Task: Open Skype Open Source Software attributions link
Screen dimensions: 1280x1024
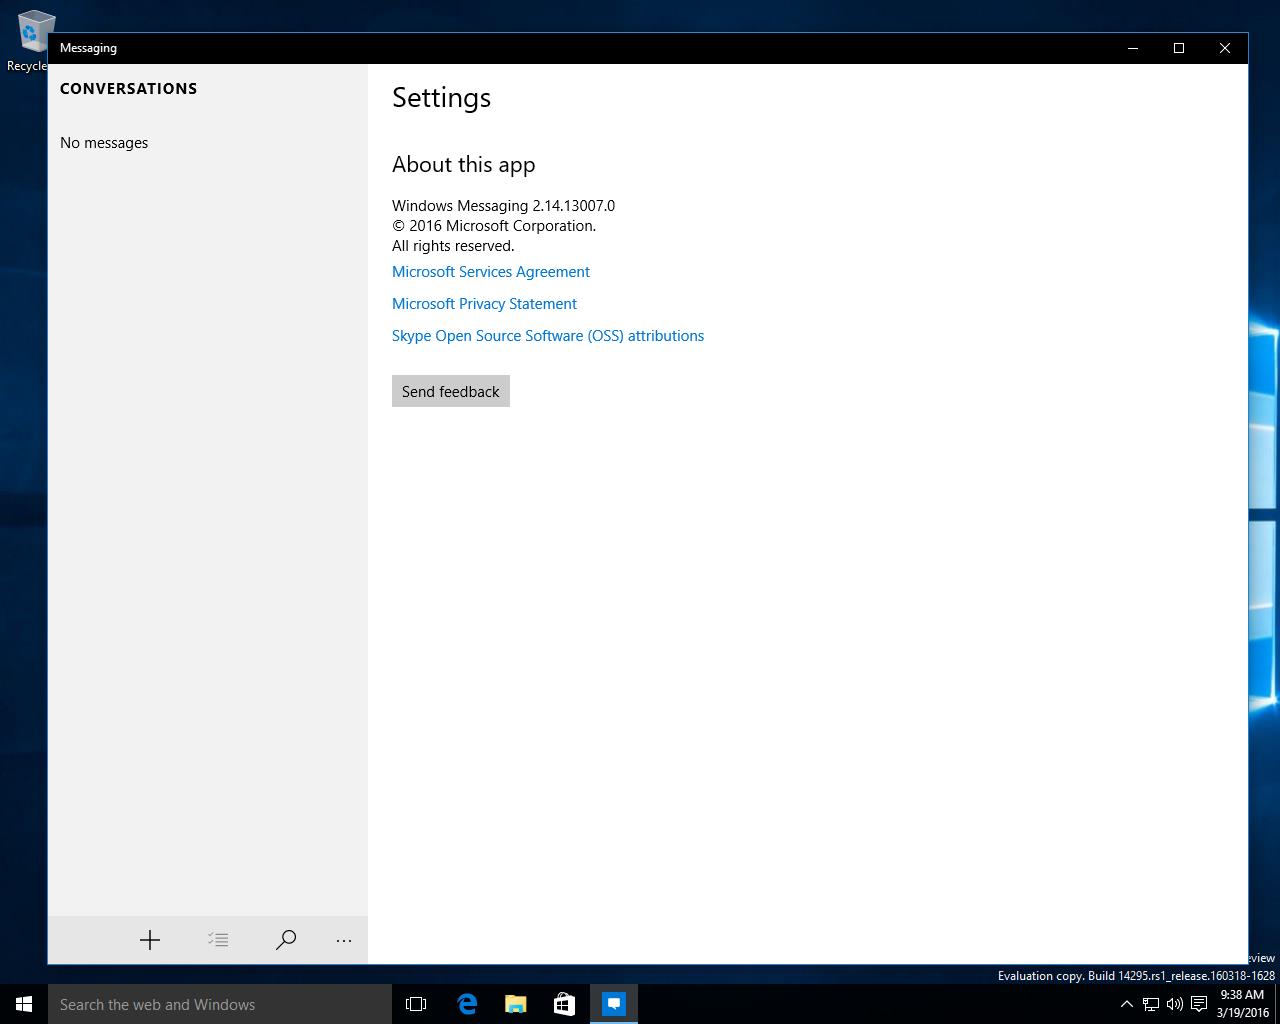Action: [x=548, y=336]
